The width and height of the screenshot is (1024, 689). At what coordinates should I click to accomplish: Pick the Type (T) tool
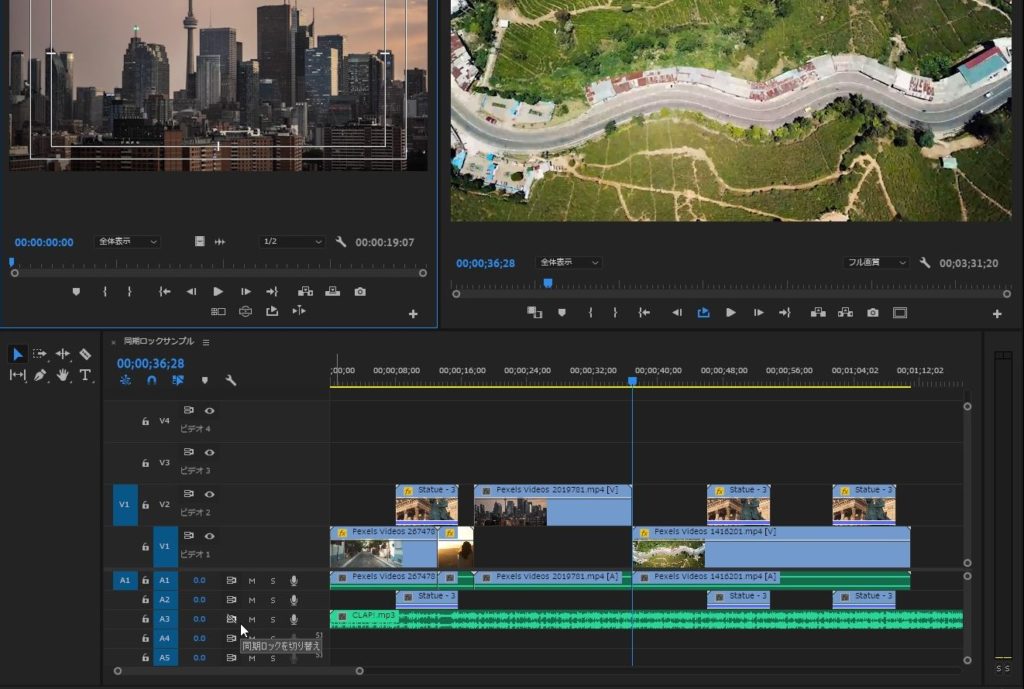coord(85,375)
